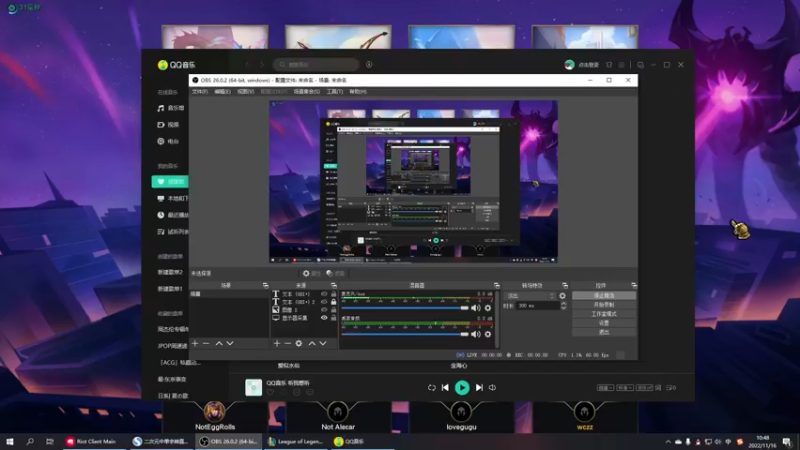Add a source with the plus icon in 来源 panel
The height and width of the screenshot is (450, 800).
[x=277, y=343]
